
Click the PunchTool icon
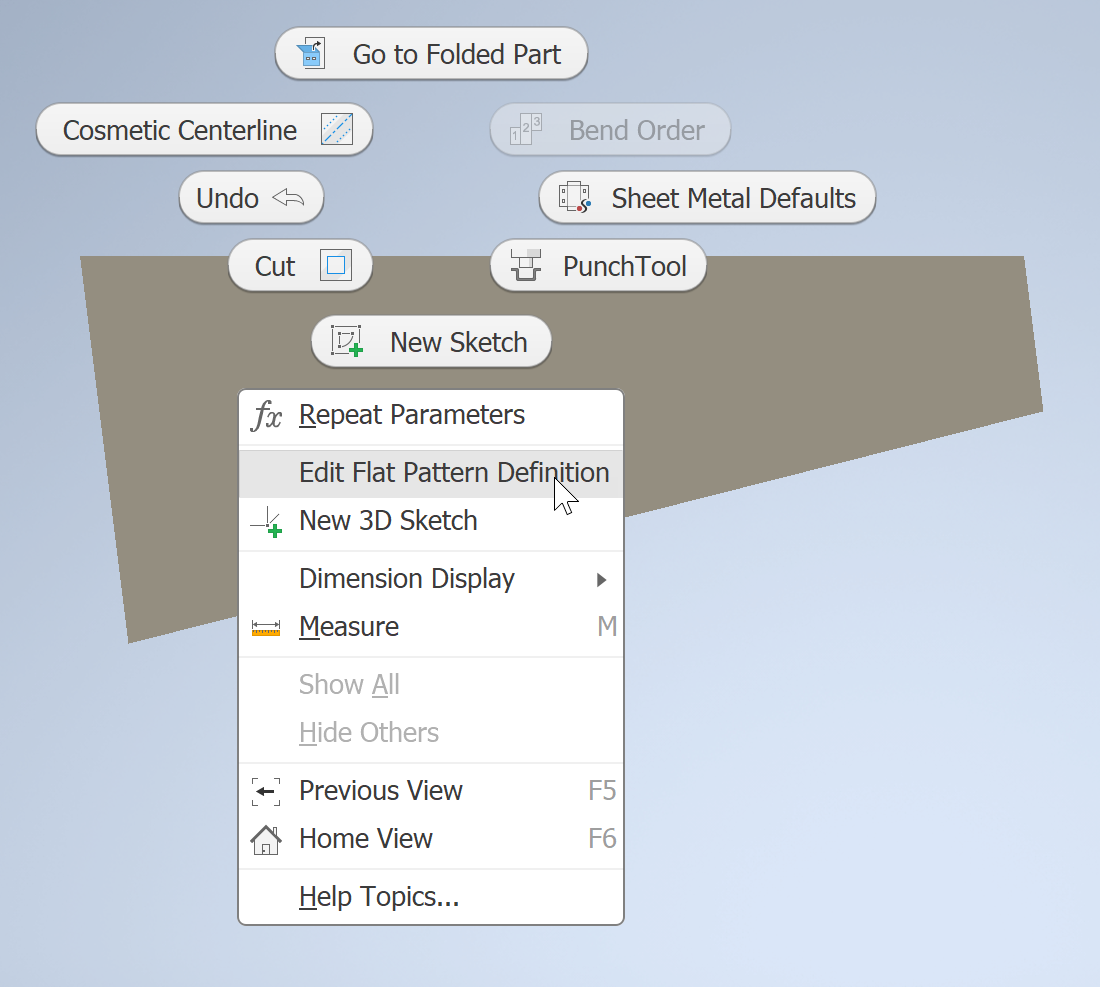[524, 265]
